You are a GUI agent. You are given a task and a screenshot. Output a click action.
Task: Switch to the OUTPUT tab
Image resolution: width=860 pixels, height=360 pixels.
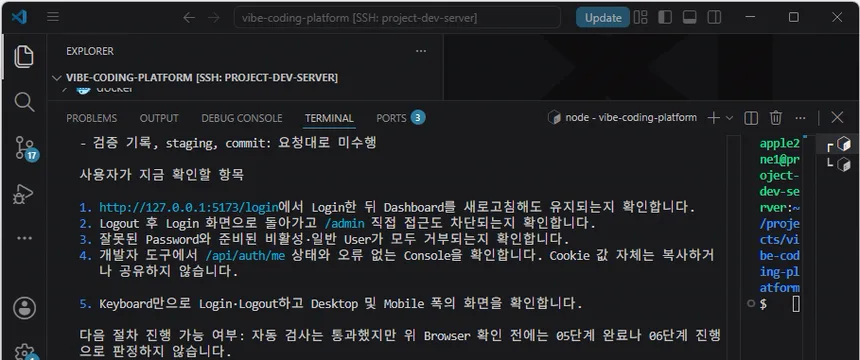[159, 118]
